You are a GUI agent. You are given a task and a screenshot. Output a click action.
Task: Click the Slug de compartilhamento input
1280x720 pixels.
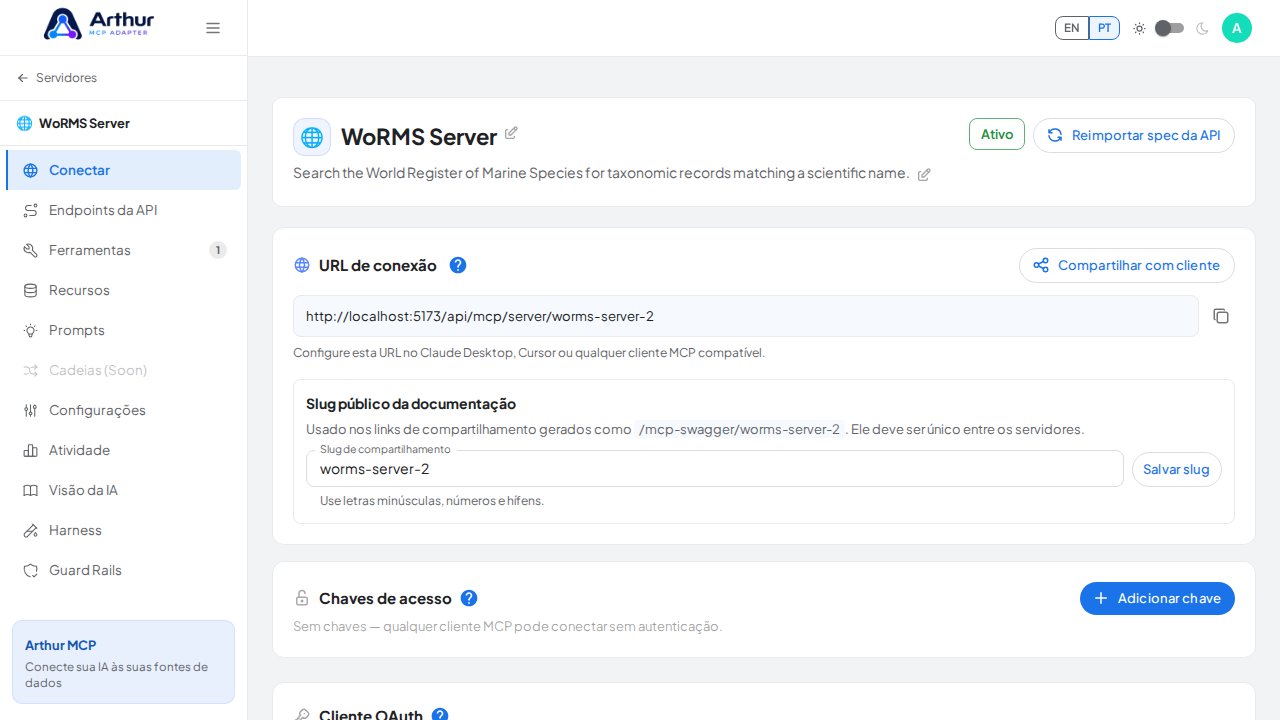coord(715,469)
